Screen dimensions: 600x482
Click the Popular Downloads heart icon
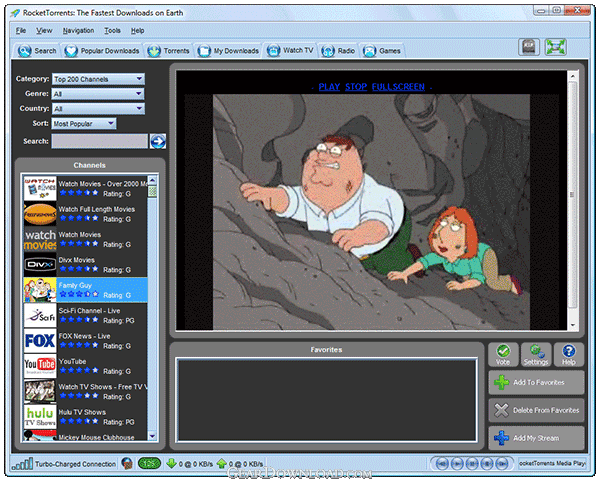pyautogui.click(x=71, y=51)
